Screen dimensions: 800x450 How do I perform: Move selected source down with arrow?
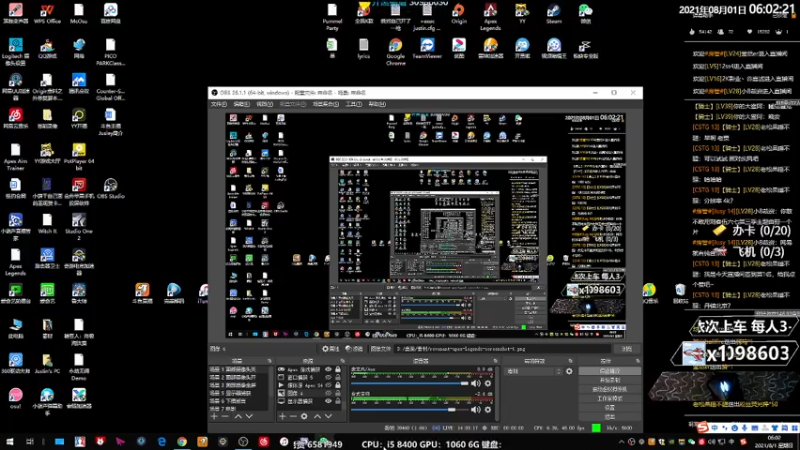[329, 415]
